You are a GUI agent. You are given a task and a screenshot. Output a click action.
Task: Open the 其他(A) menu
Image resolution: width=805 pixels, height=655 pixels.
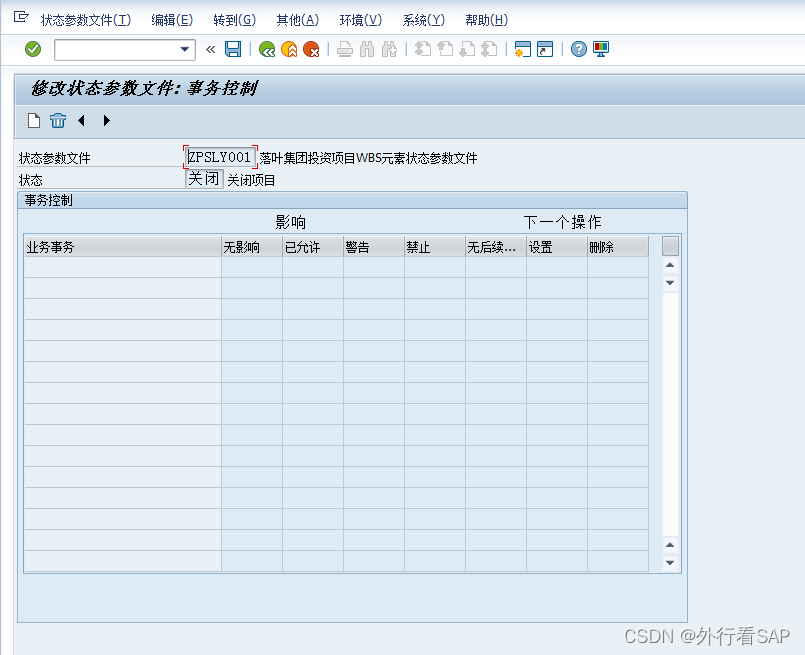click(298, 20)
